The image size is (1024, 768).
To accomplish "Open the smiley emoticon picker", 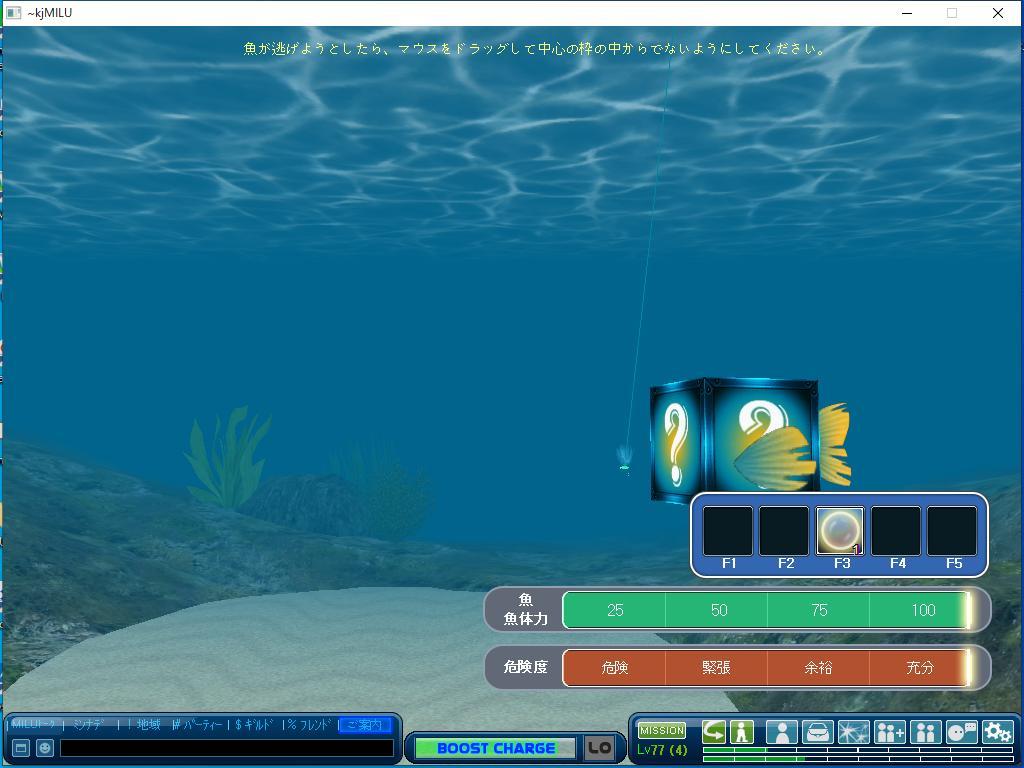I will [44, 748].
